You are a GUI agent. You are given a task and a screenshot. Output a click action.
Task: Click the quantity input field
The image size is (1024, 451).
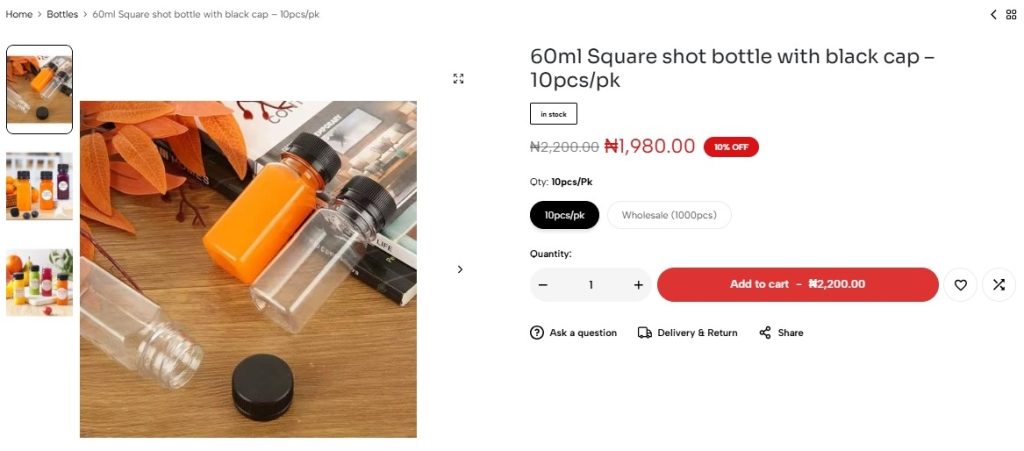[x=590, y=285]
